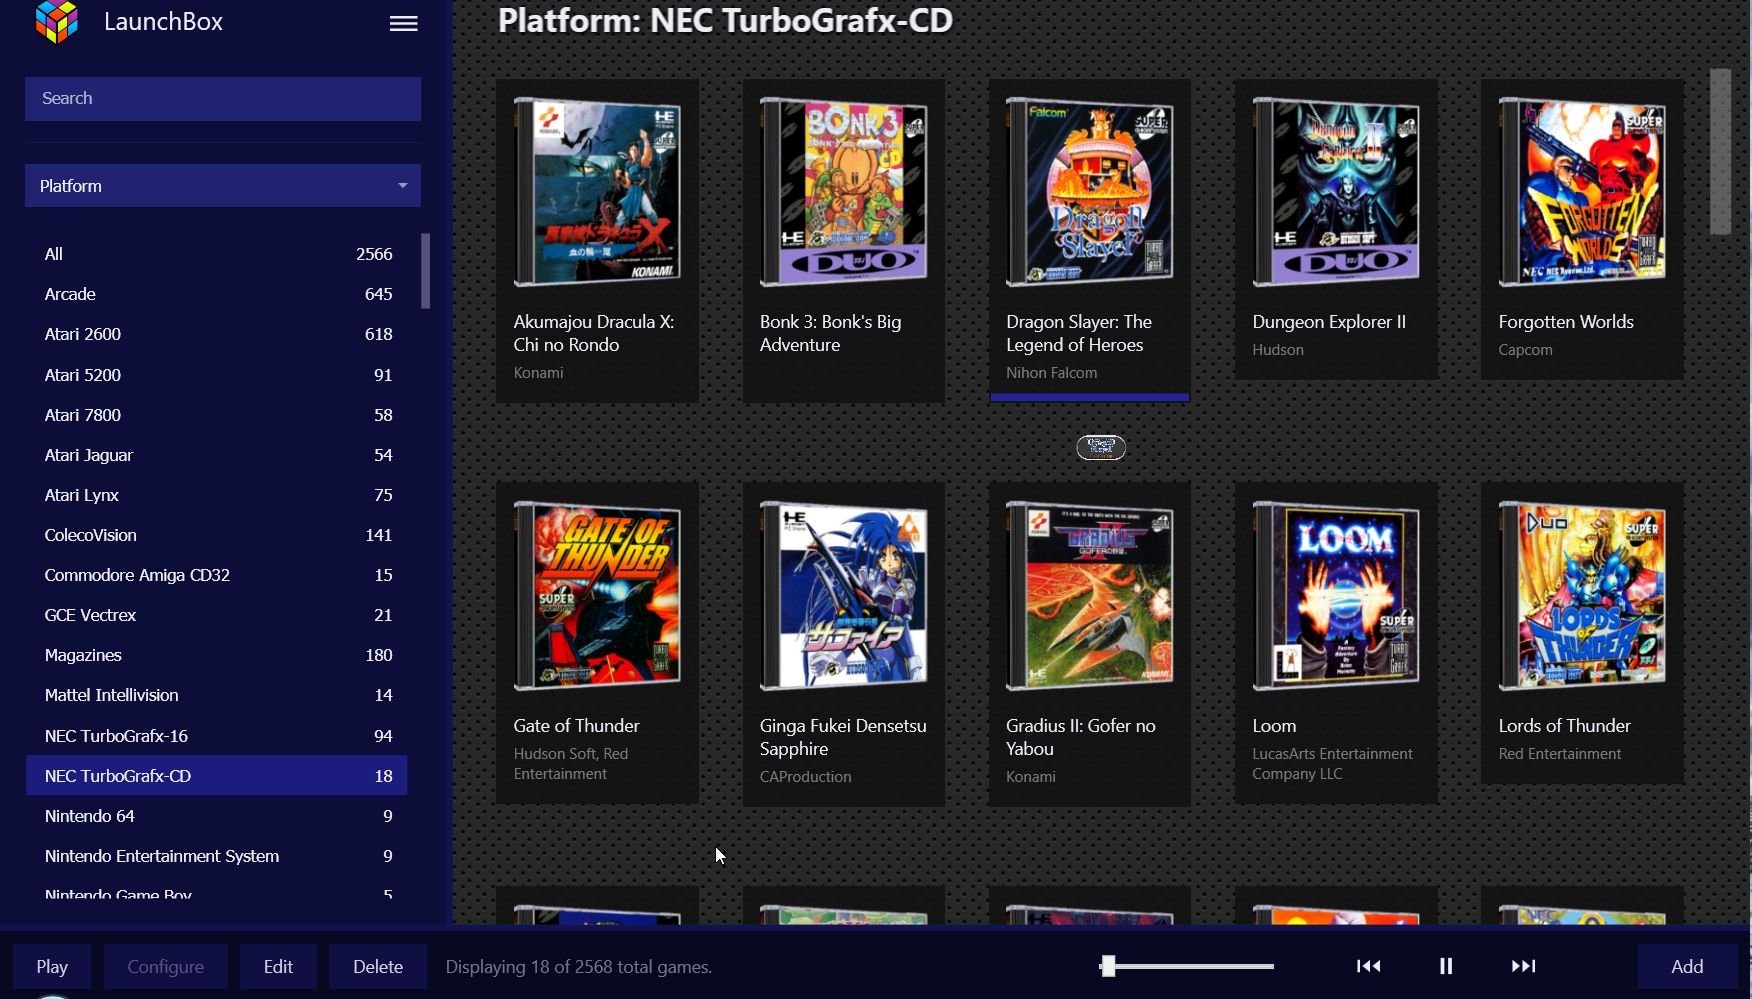Select Akumajou Dracula X box art
This screenshot has height=999, width=1752.
tap(597, 192)
